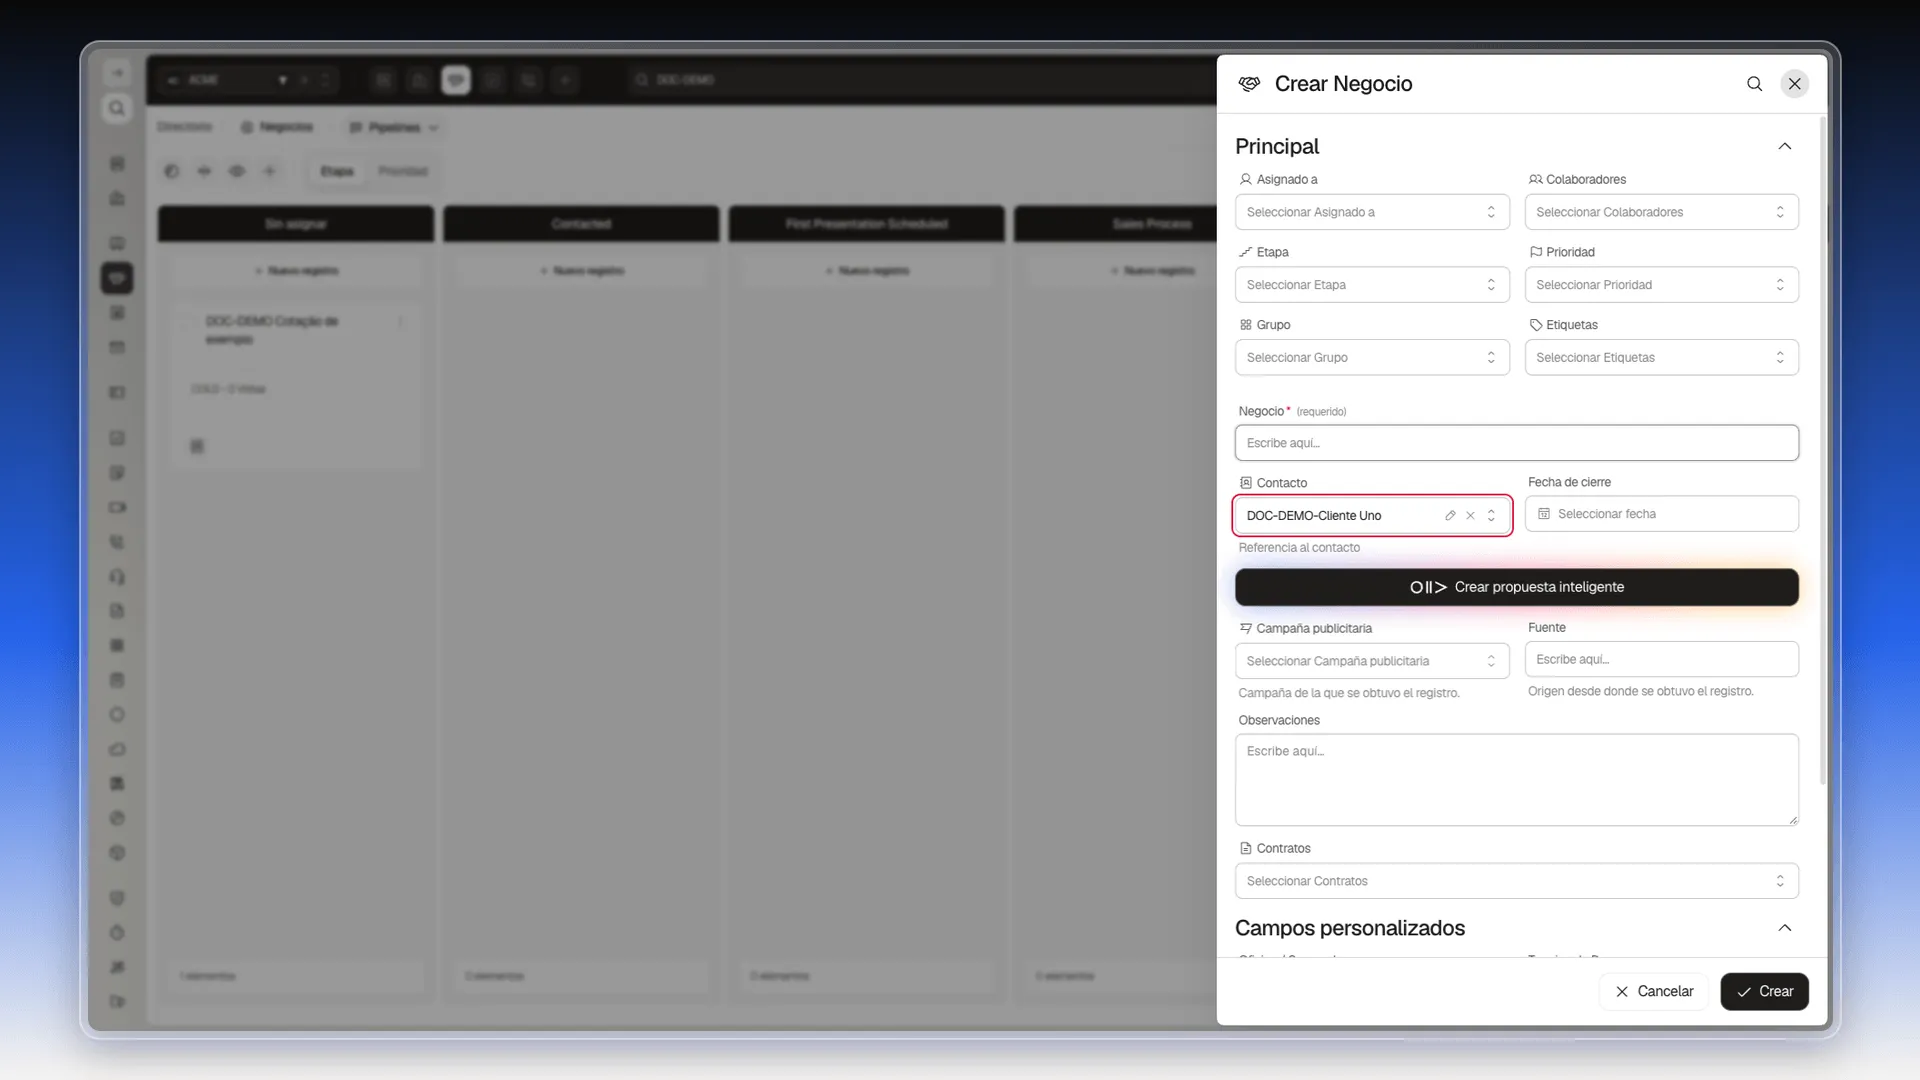Click Crear propuesta inteligente button
Image resolution: width=1920 pixels, height=1080 pixels.
[1516, 587]
